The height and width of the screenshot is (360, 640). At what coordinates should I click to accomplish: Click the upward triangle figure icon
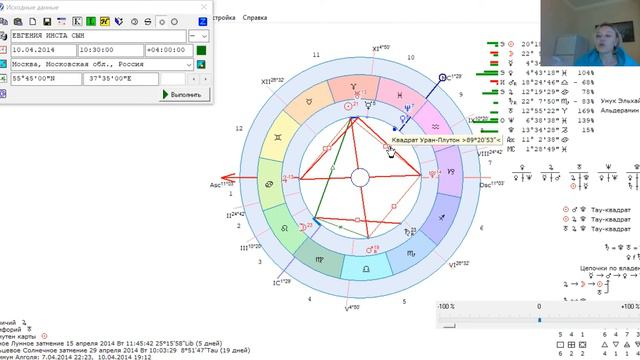(x=604, y=345)
